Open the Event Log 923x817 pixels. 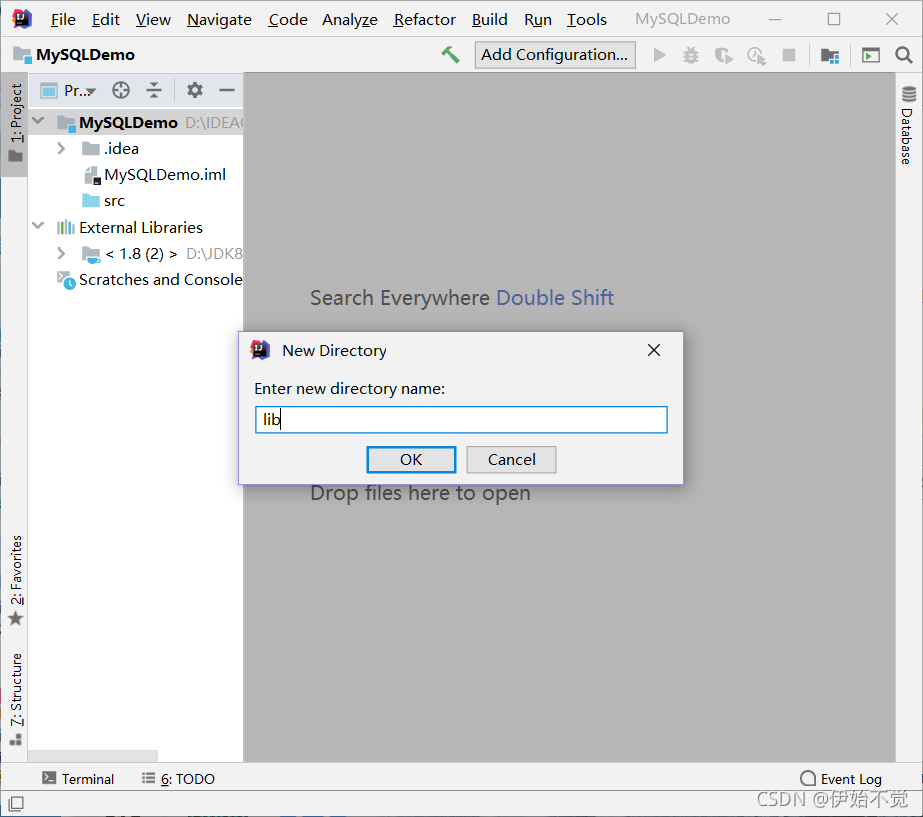(841, 779)
